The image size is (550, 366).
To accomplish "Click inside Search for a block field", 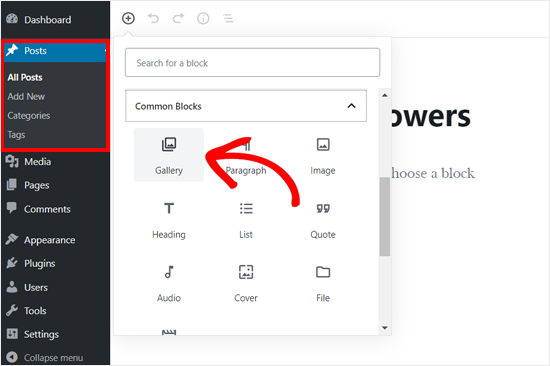I will [x=253, y=62].
